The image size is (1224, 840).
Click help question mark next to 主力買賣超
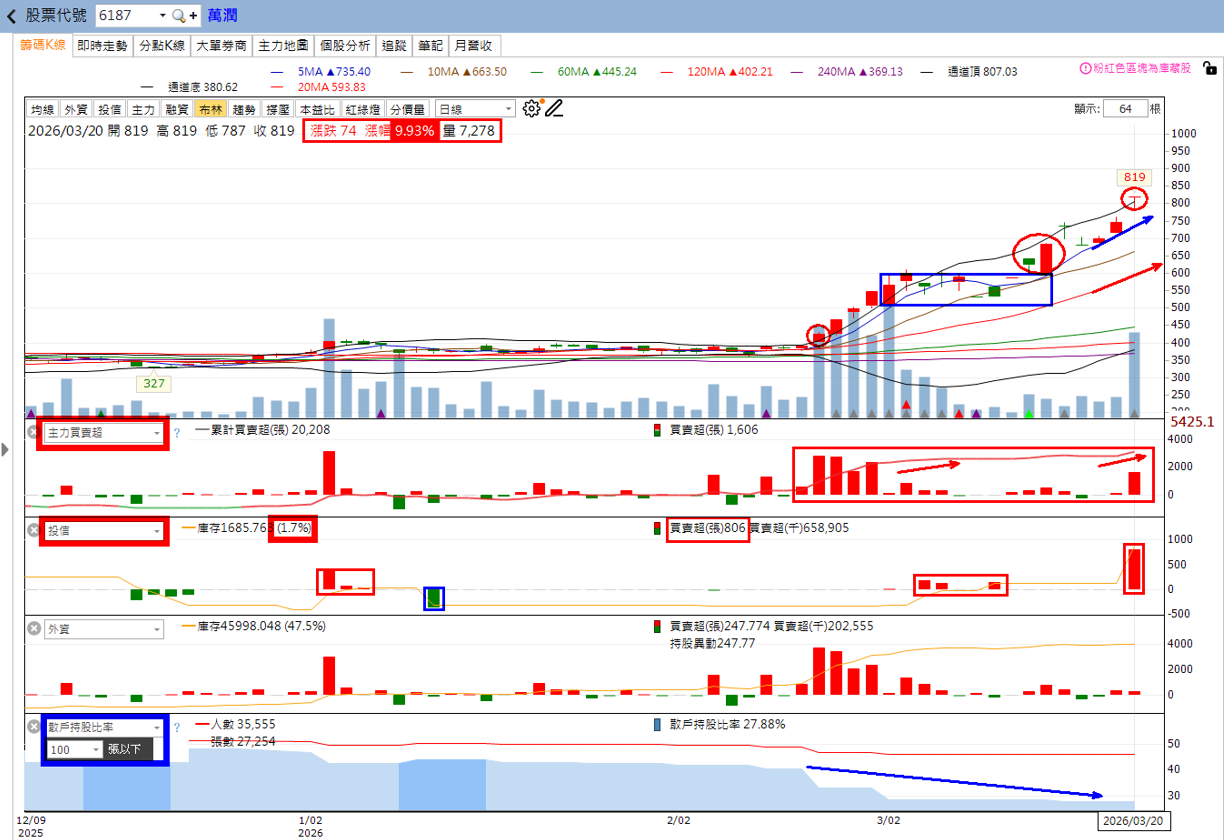[x=176, y=433]
